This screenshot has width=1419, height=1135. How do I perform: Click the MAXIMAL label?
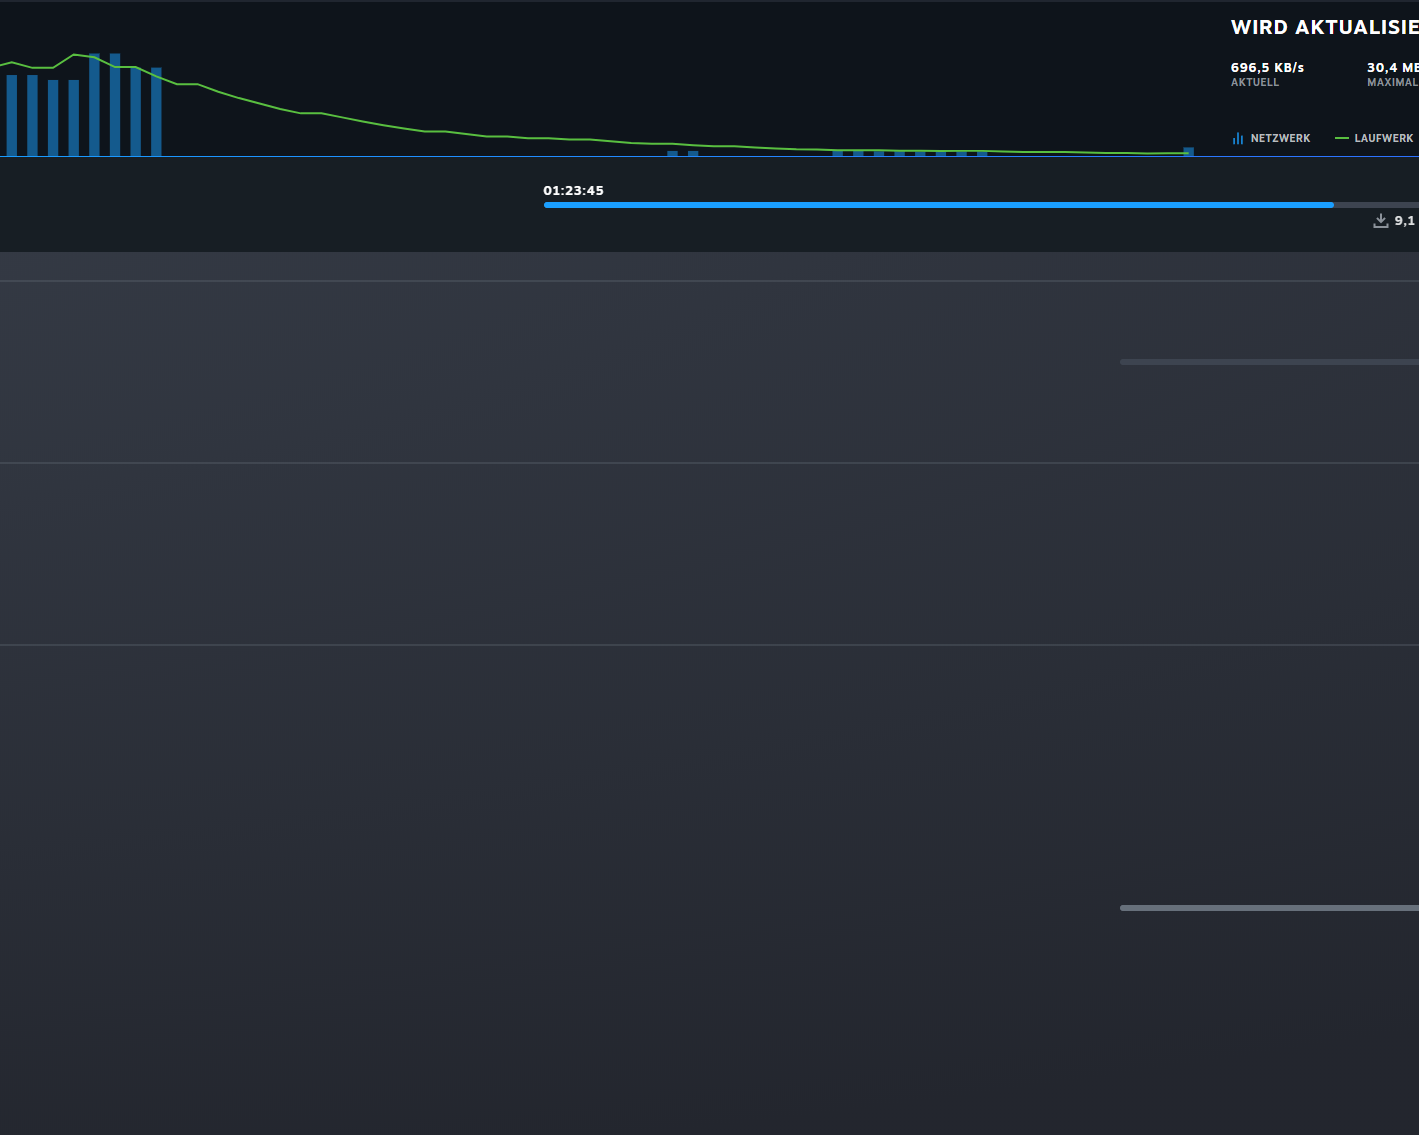click(1392, 83)
